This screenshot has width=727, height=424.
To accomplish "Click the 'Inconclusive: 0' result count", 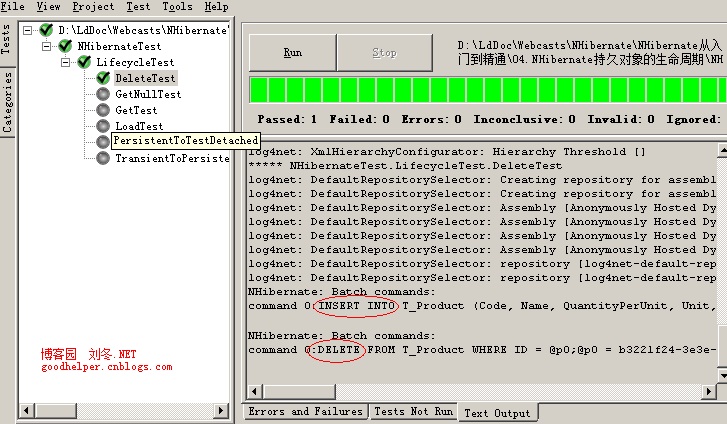I will click(524, 119).
